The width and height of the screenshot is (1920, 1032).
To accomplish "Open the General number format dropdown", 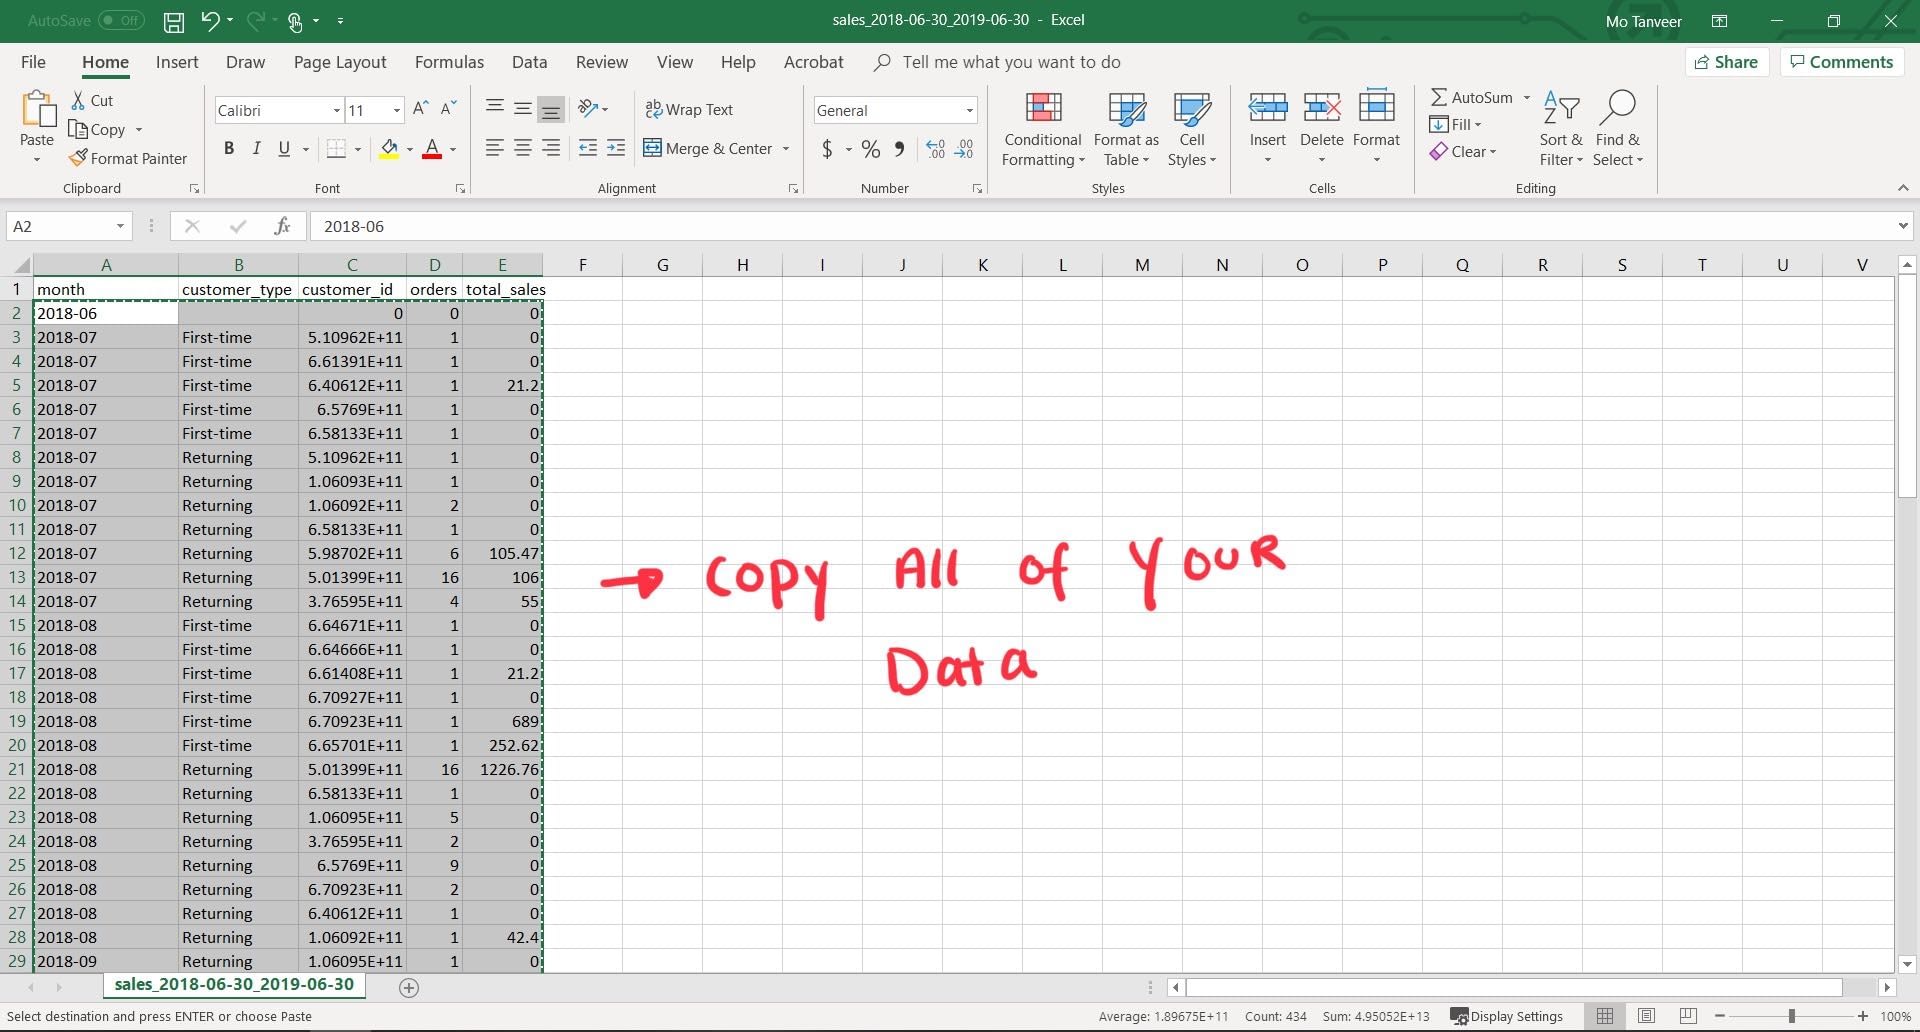I will 969,110.
